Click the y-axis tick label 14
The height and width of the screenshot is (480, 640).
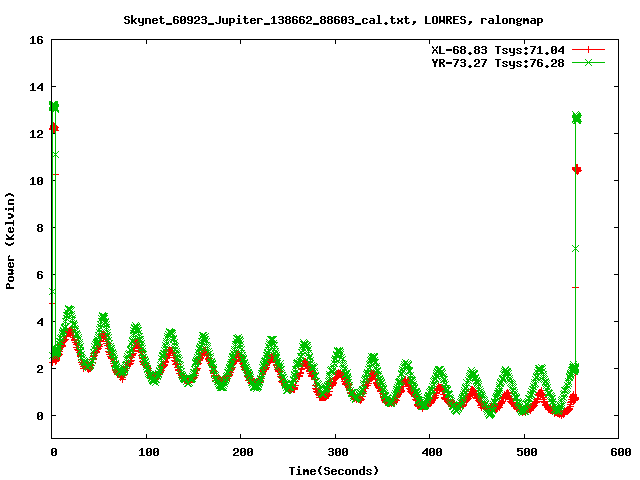(x=36, y=87)
